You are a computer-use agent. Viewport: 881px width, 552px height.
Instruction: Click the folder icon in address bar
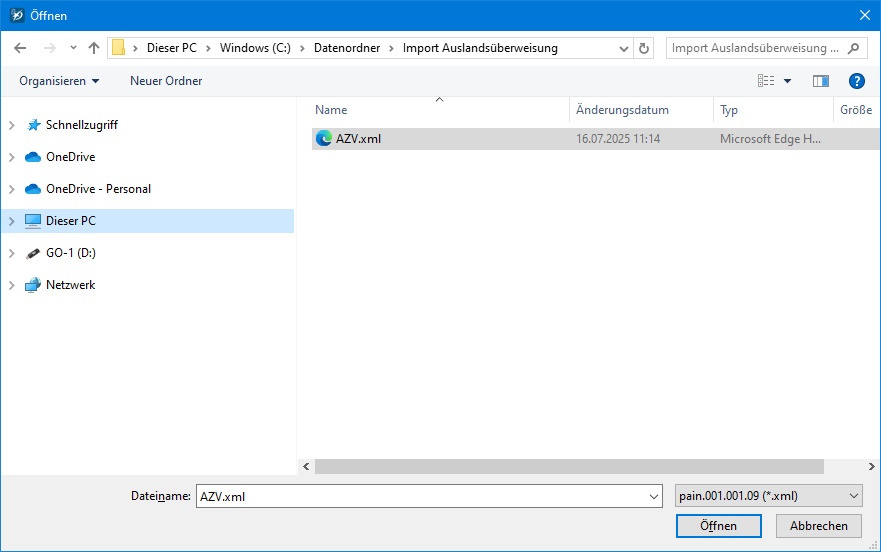tap(118, 48)
